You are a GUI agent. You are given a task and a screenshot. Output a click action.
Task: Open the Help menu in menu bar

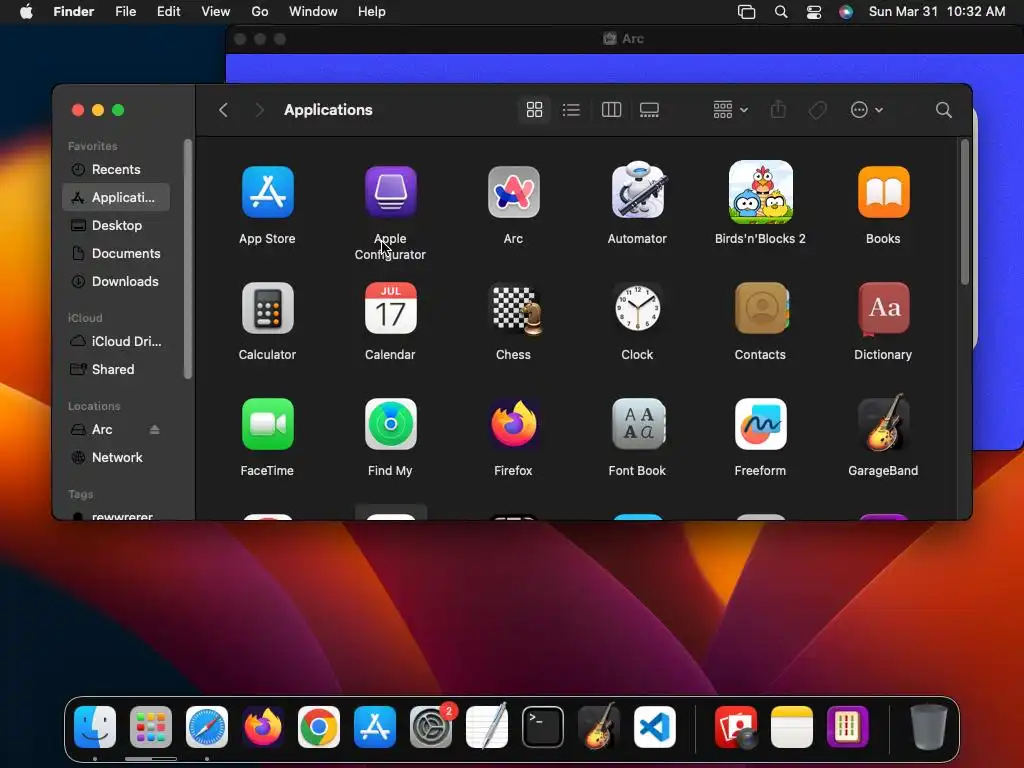[372, 12]
